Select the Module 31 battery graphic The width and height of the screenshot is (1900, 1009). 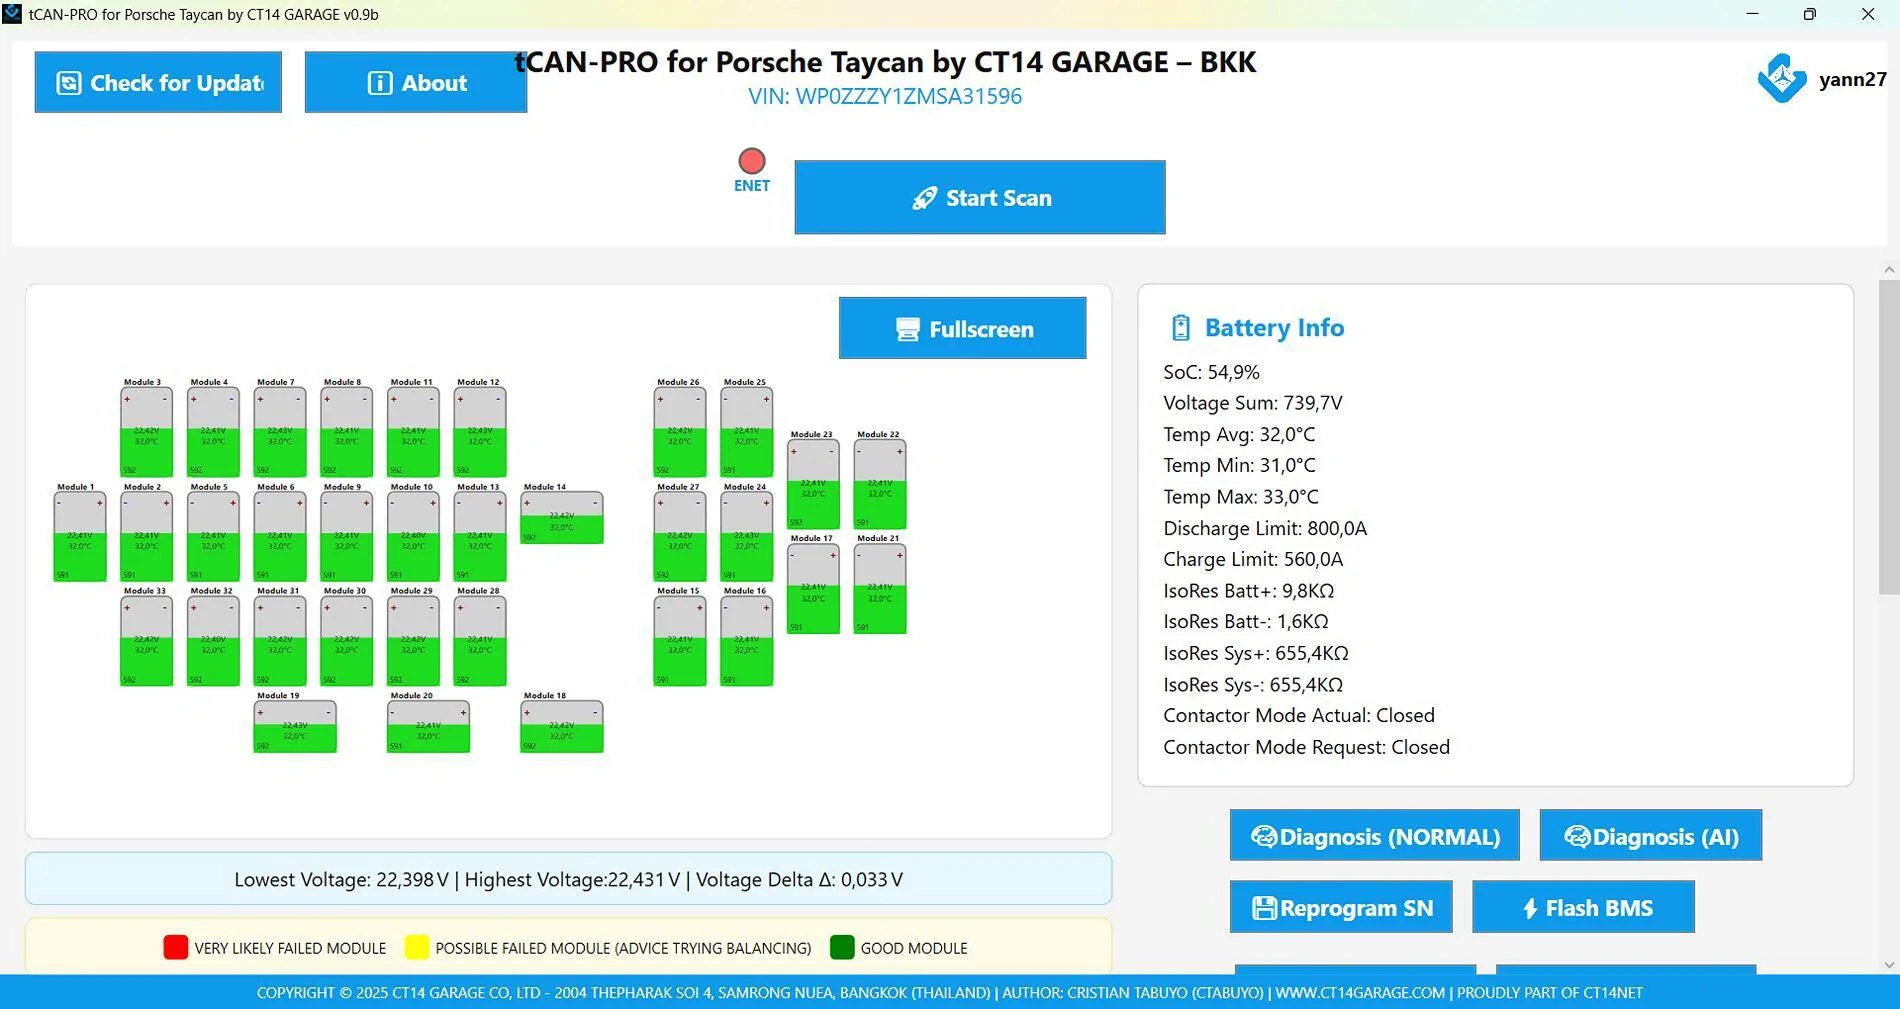[x=280, y=641]
